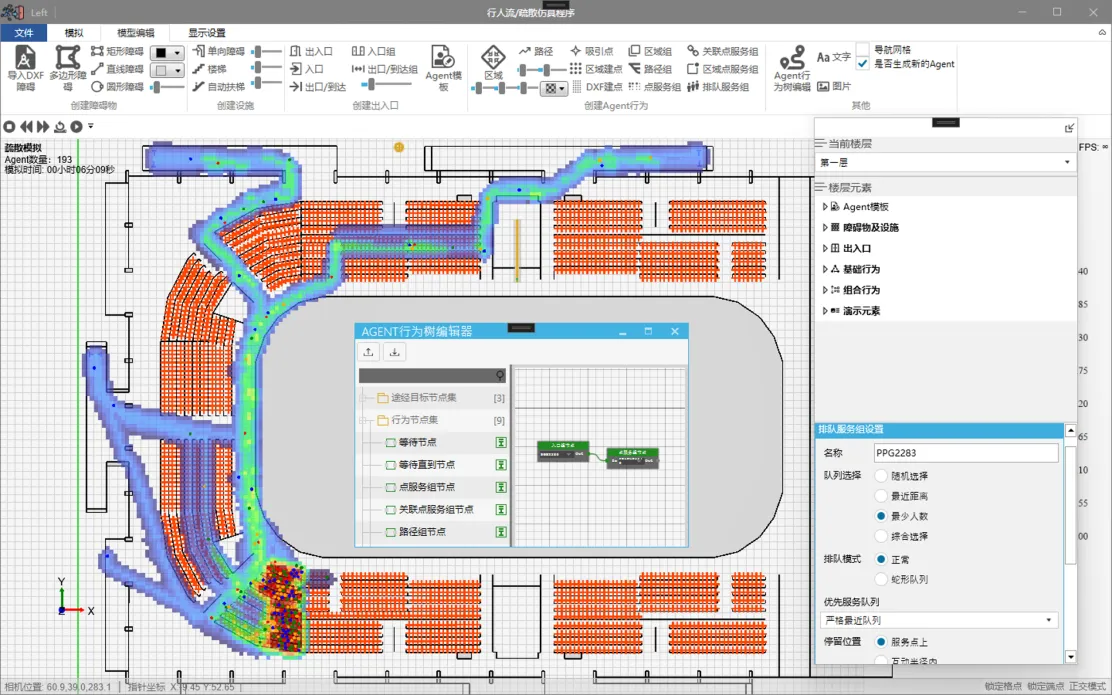This screenshot has width=1112, height=695.
Task: Expand the 障碍物及设施 tree node
Action: [x=825, y=228]
